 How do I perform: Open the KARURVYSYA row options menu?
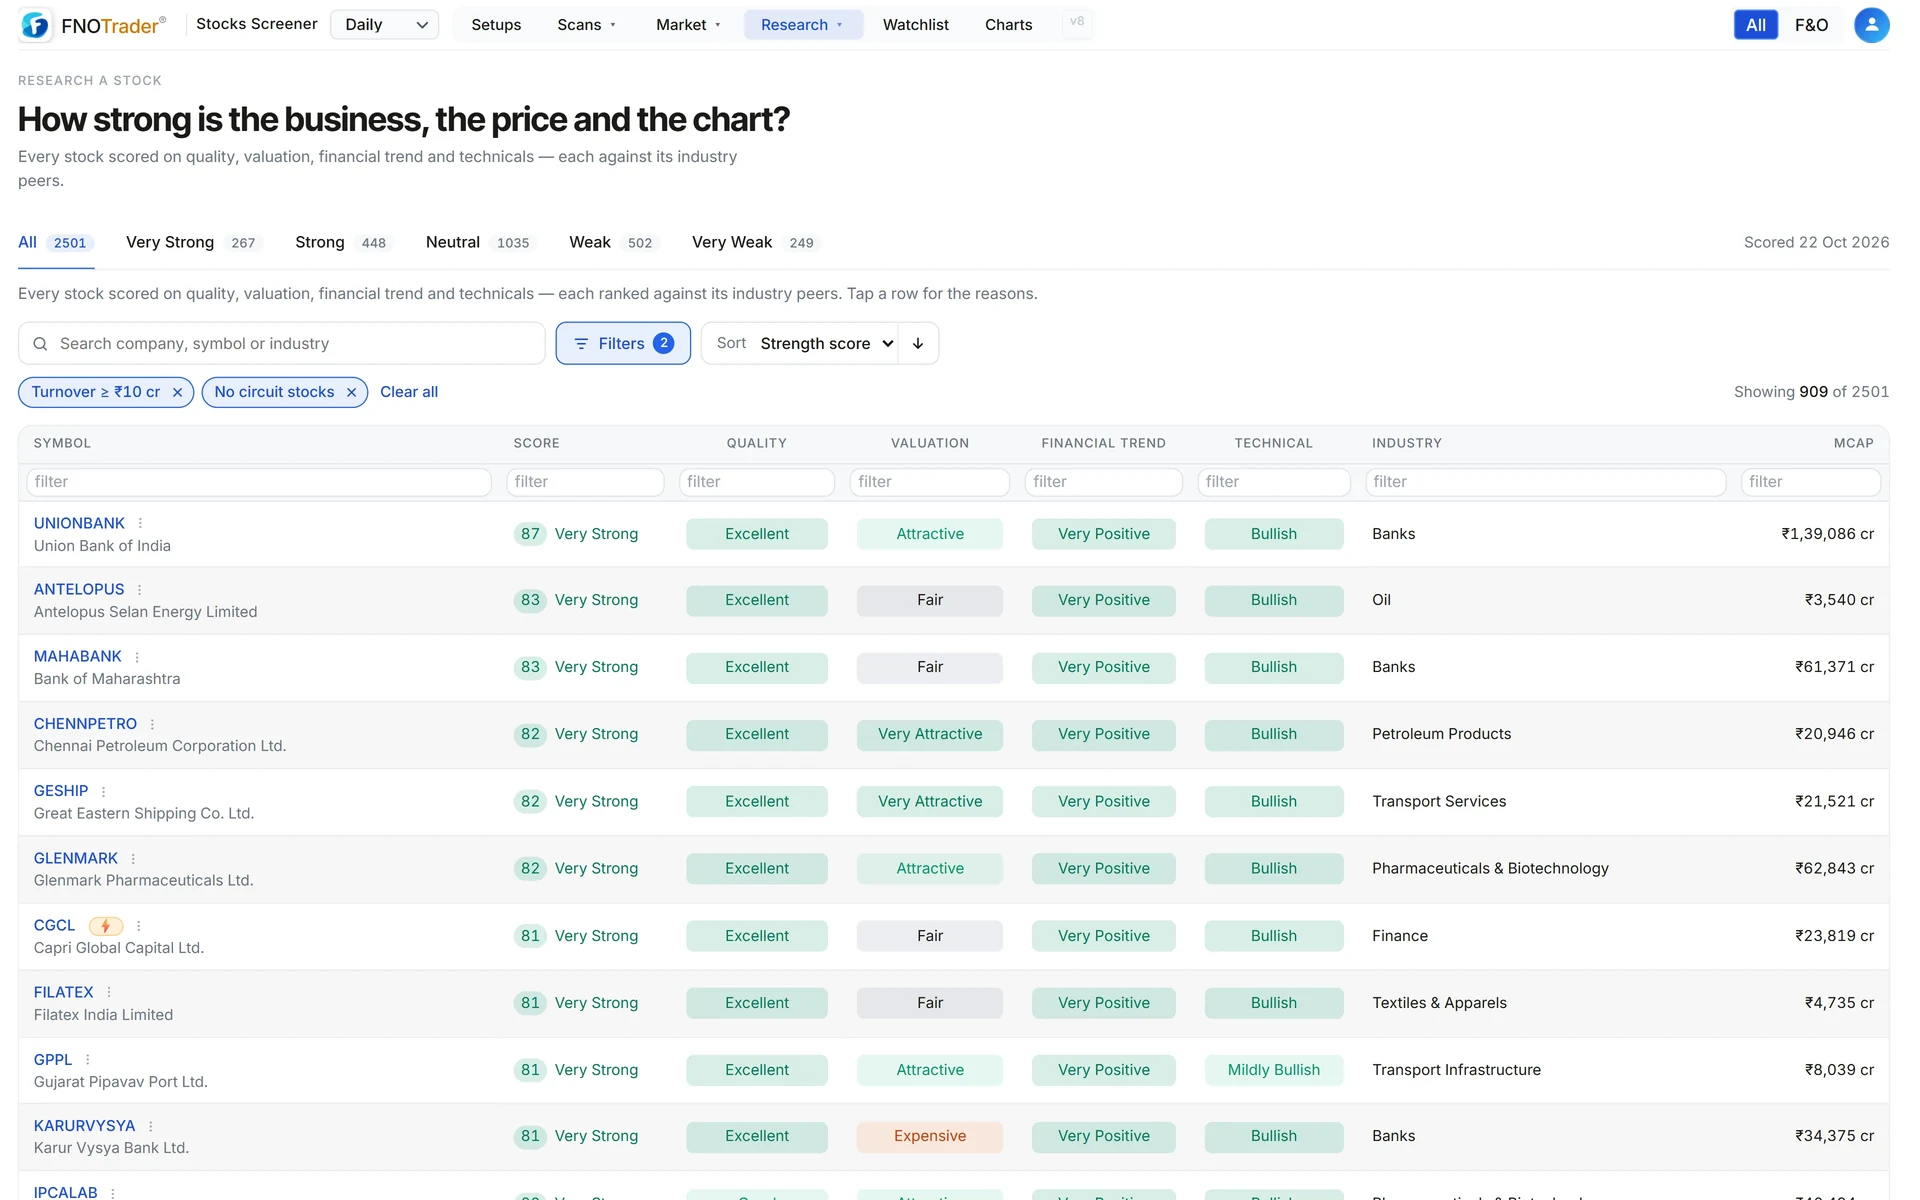coord(151,1126)
